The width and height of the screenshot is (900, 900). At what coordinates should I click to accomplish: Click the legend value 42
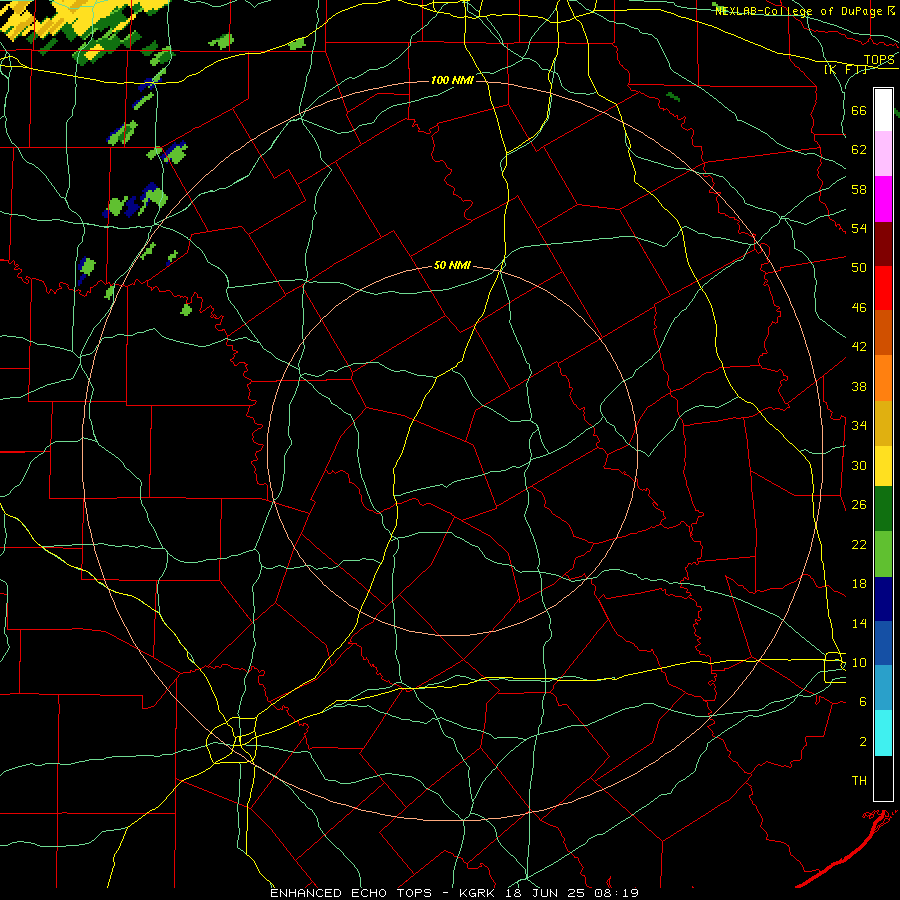coord(859,347)
